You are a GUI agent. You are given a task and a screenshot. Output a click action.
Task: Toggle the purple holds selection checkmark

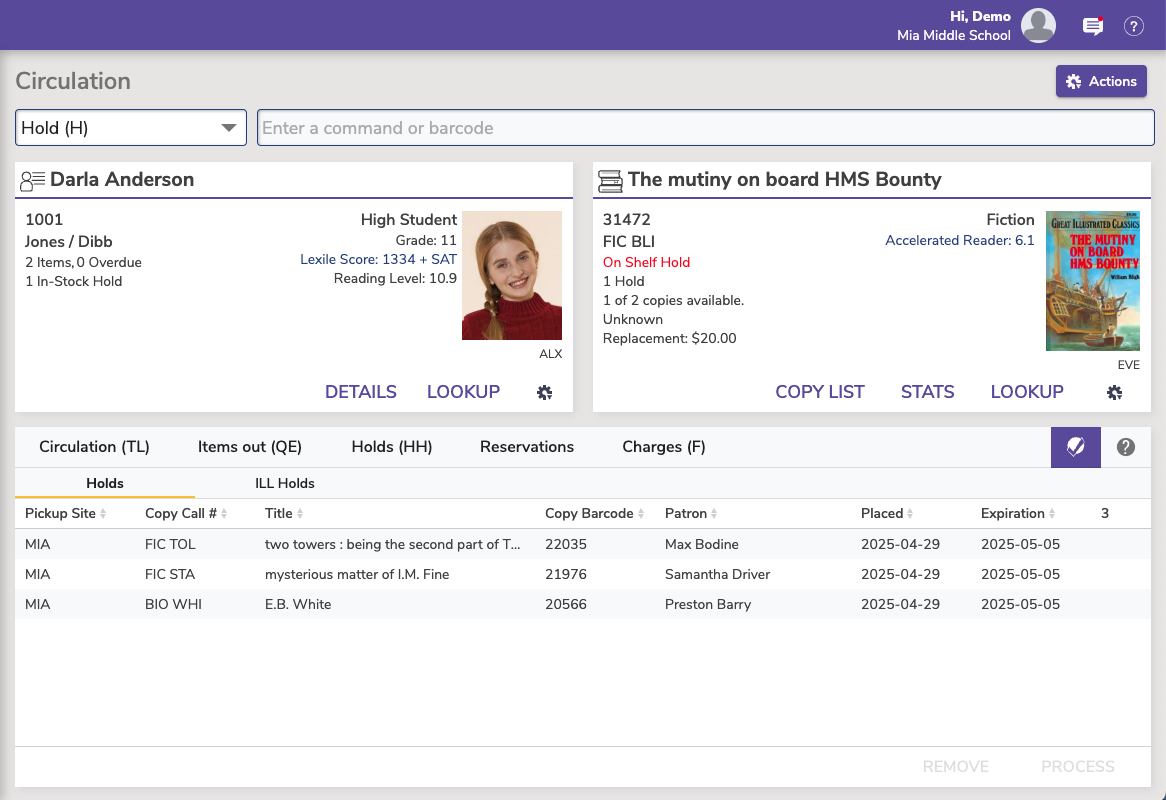(x=1075, y=447)
